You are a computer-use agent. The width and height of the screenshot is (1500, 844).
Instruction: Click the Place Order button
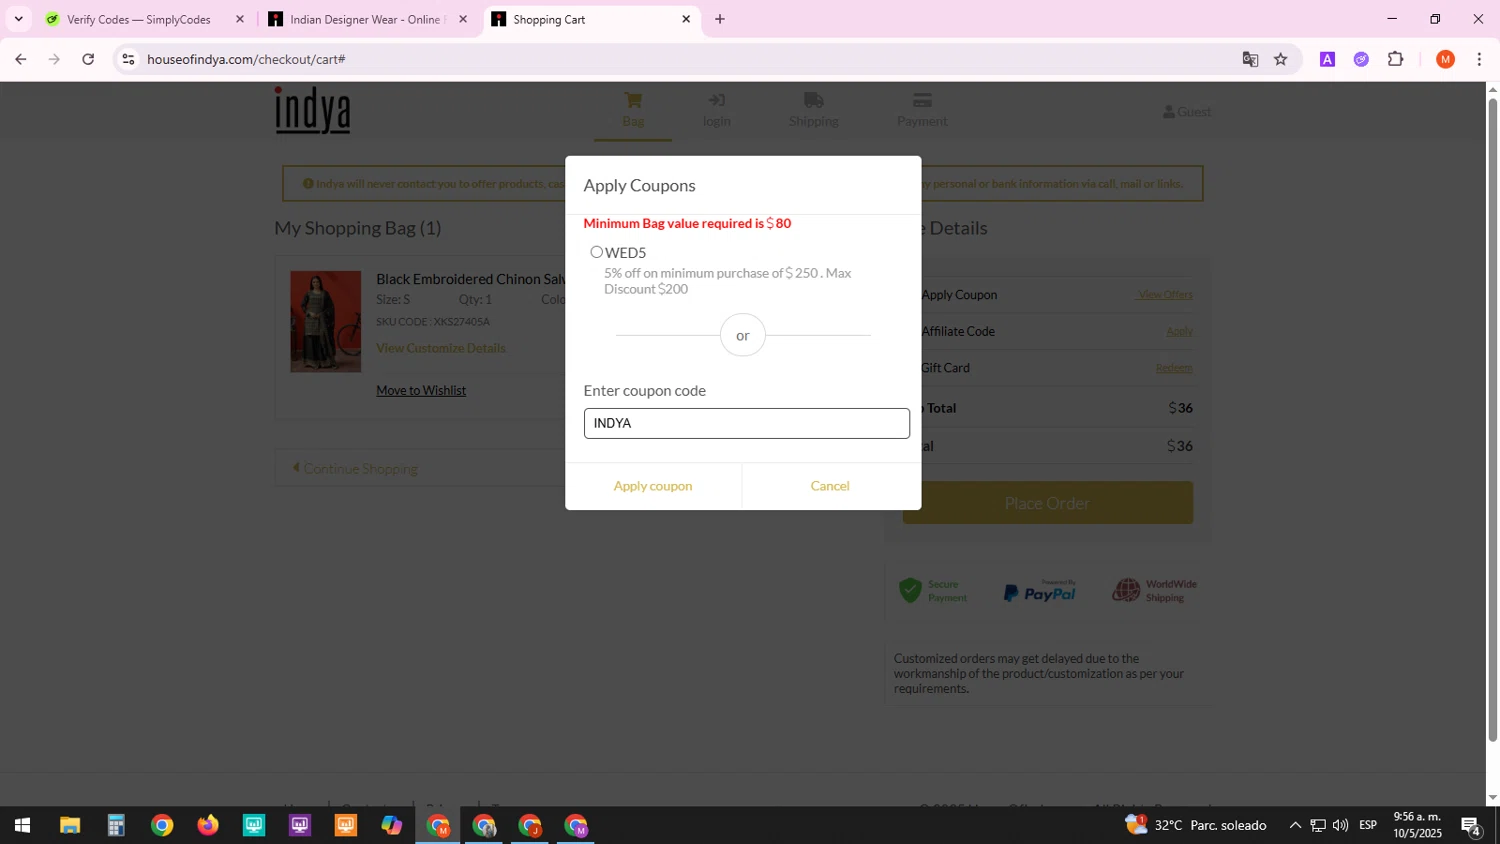coord(1047,503)
